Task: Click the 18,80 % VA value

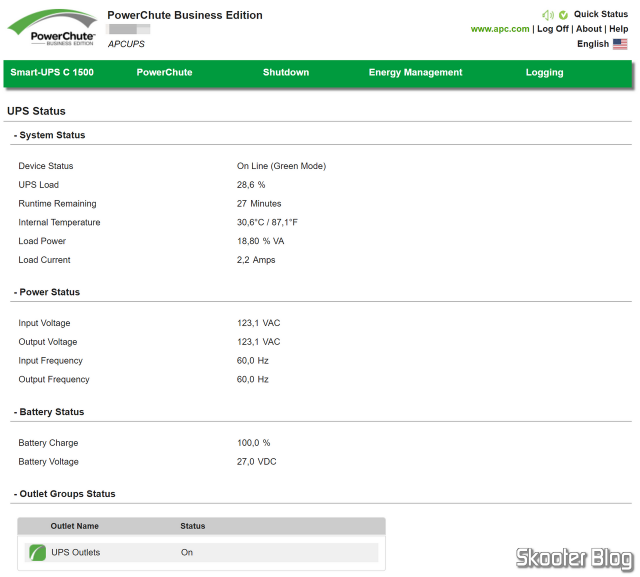Action: click(260, 241)
